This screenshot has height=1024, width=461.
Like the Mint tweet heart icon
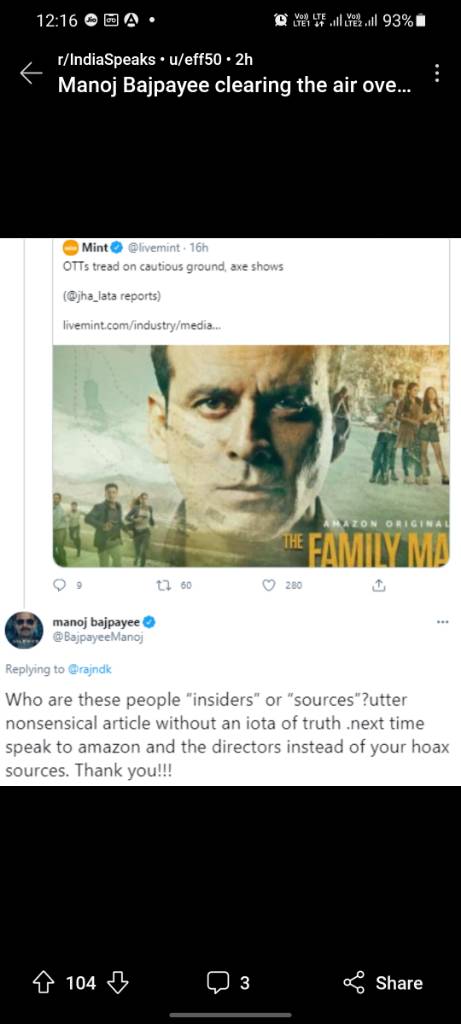click(268, 586)
